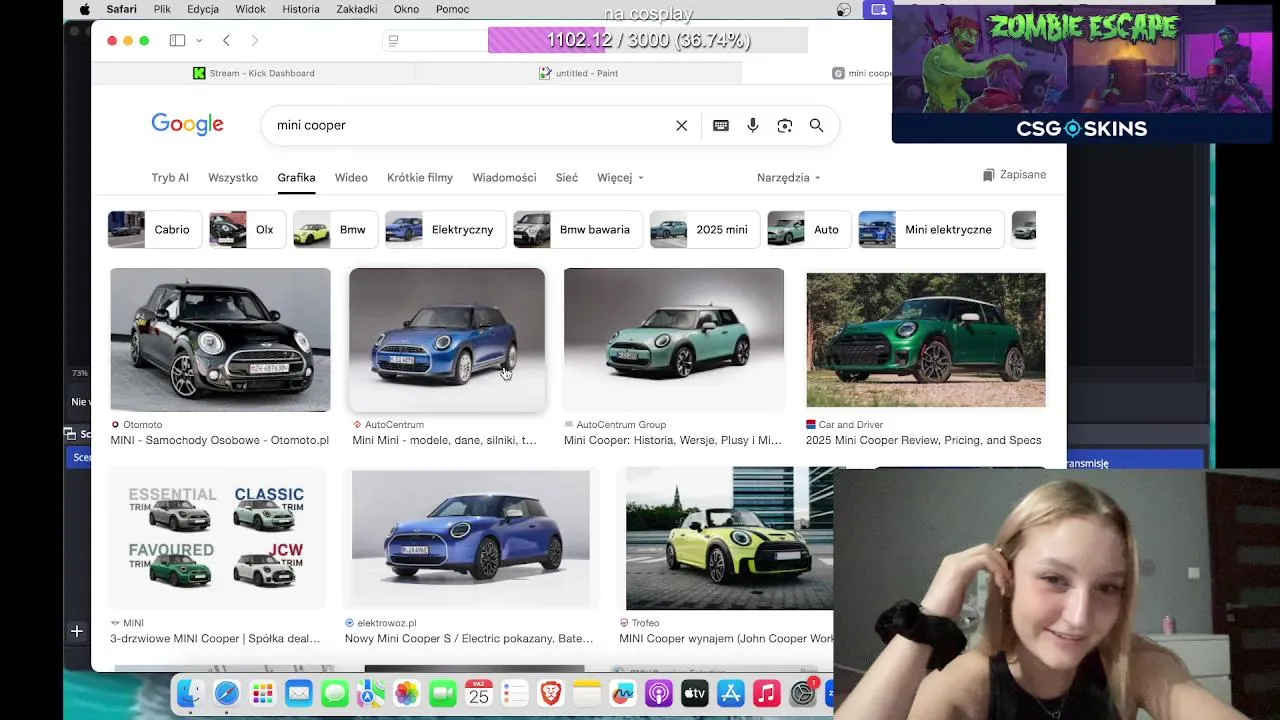This screenshot has width=1280, height=720.
Task: Open the Apple menu
Action: [x=84, y=9]
